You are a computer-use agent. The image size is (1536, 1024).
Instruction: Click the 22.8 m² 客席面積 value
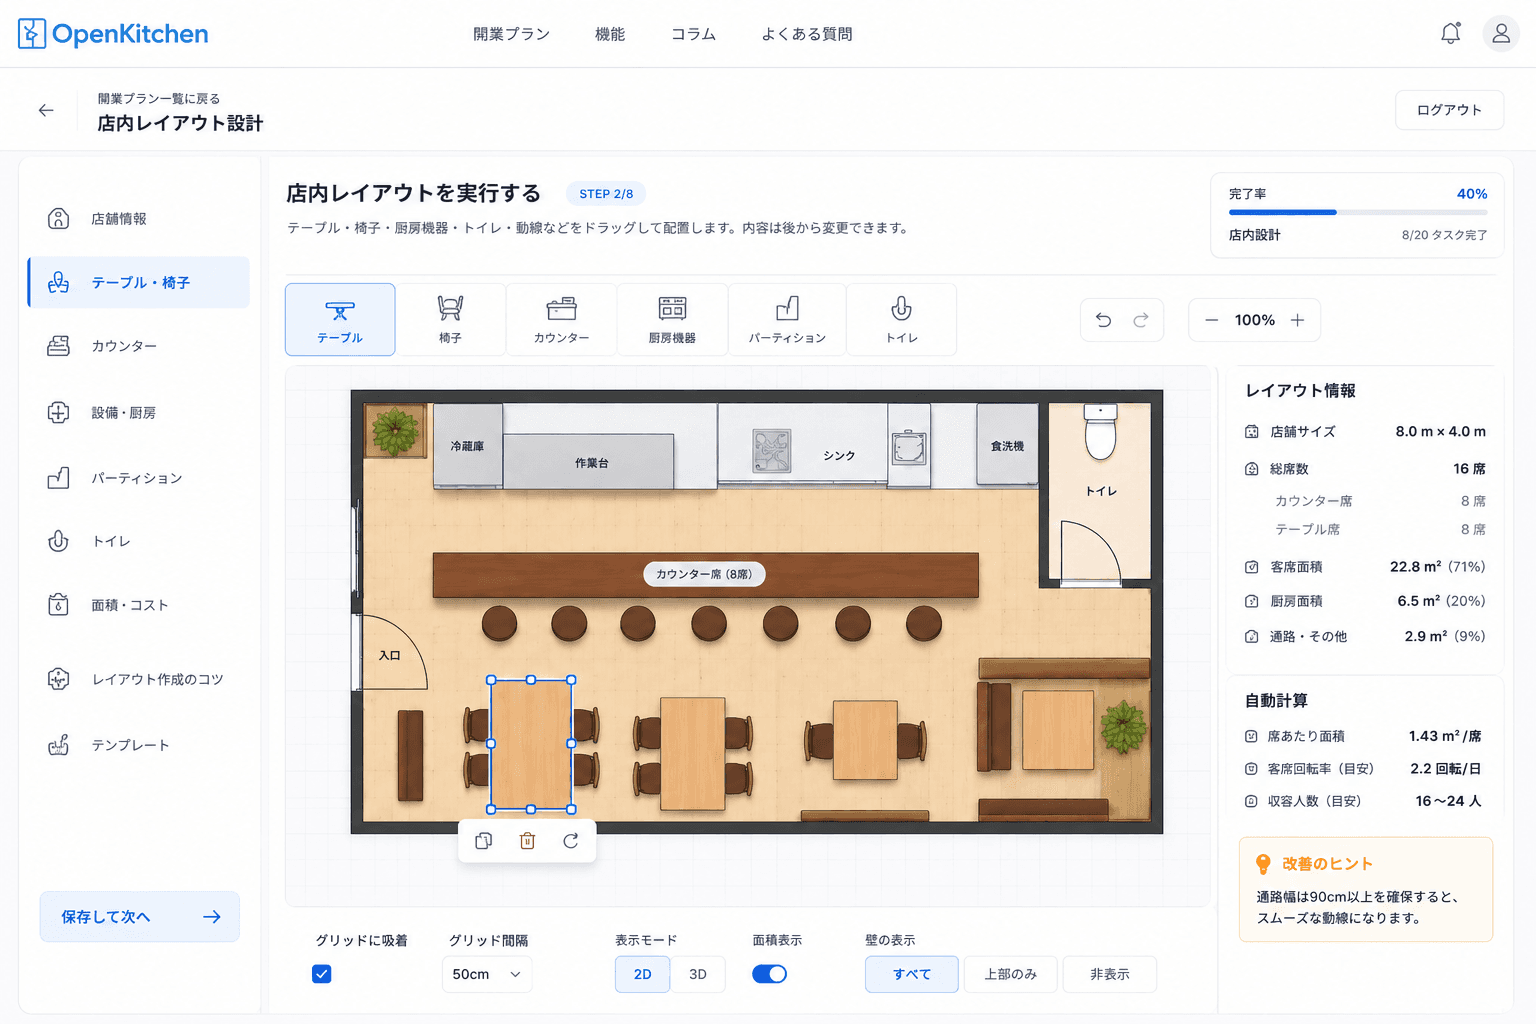pos(1415,567)
